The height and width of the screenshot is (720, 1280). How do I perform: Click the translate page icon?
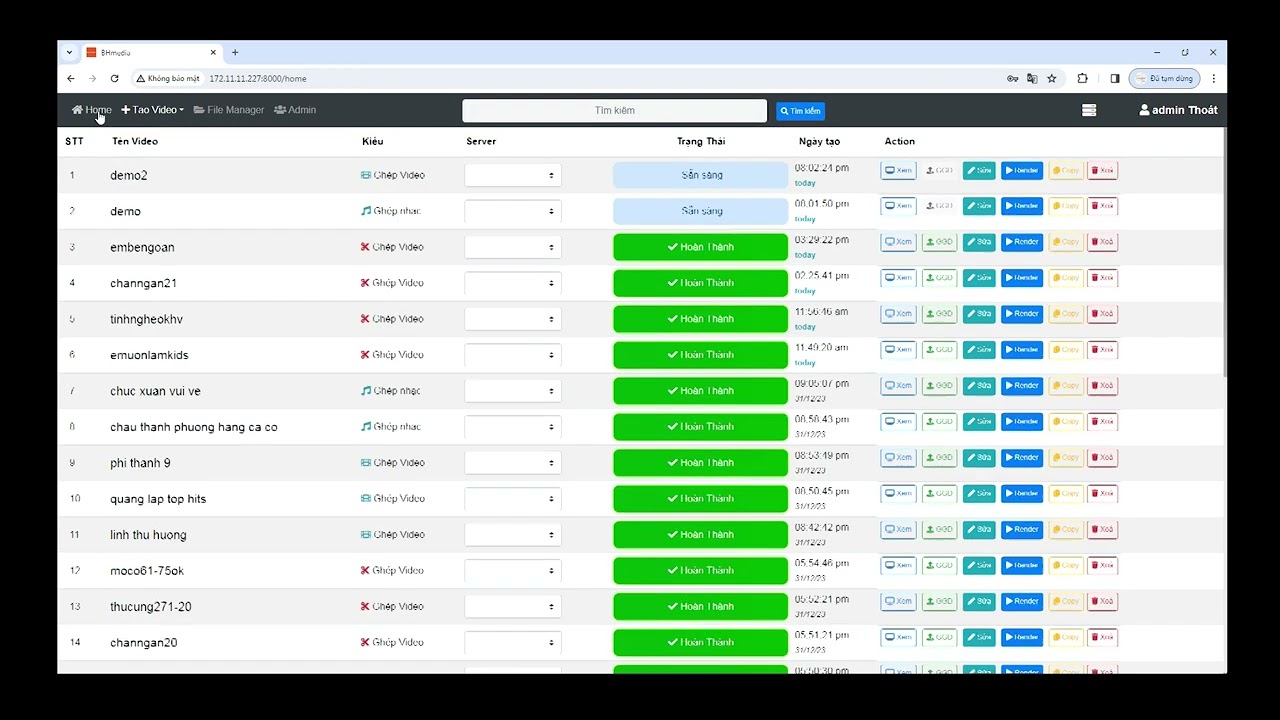click(x=1032, y=78)
